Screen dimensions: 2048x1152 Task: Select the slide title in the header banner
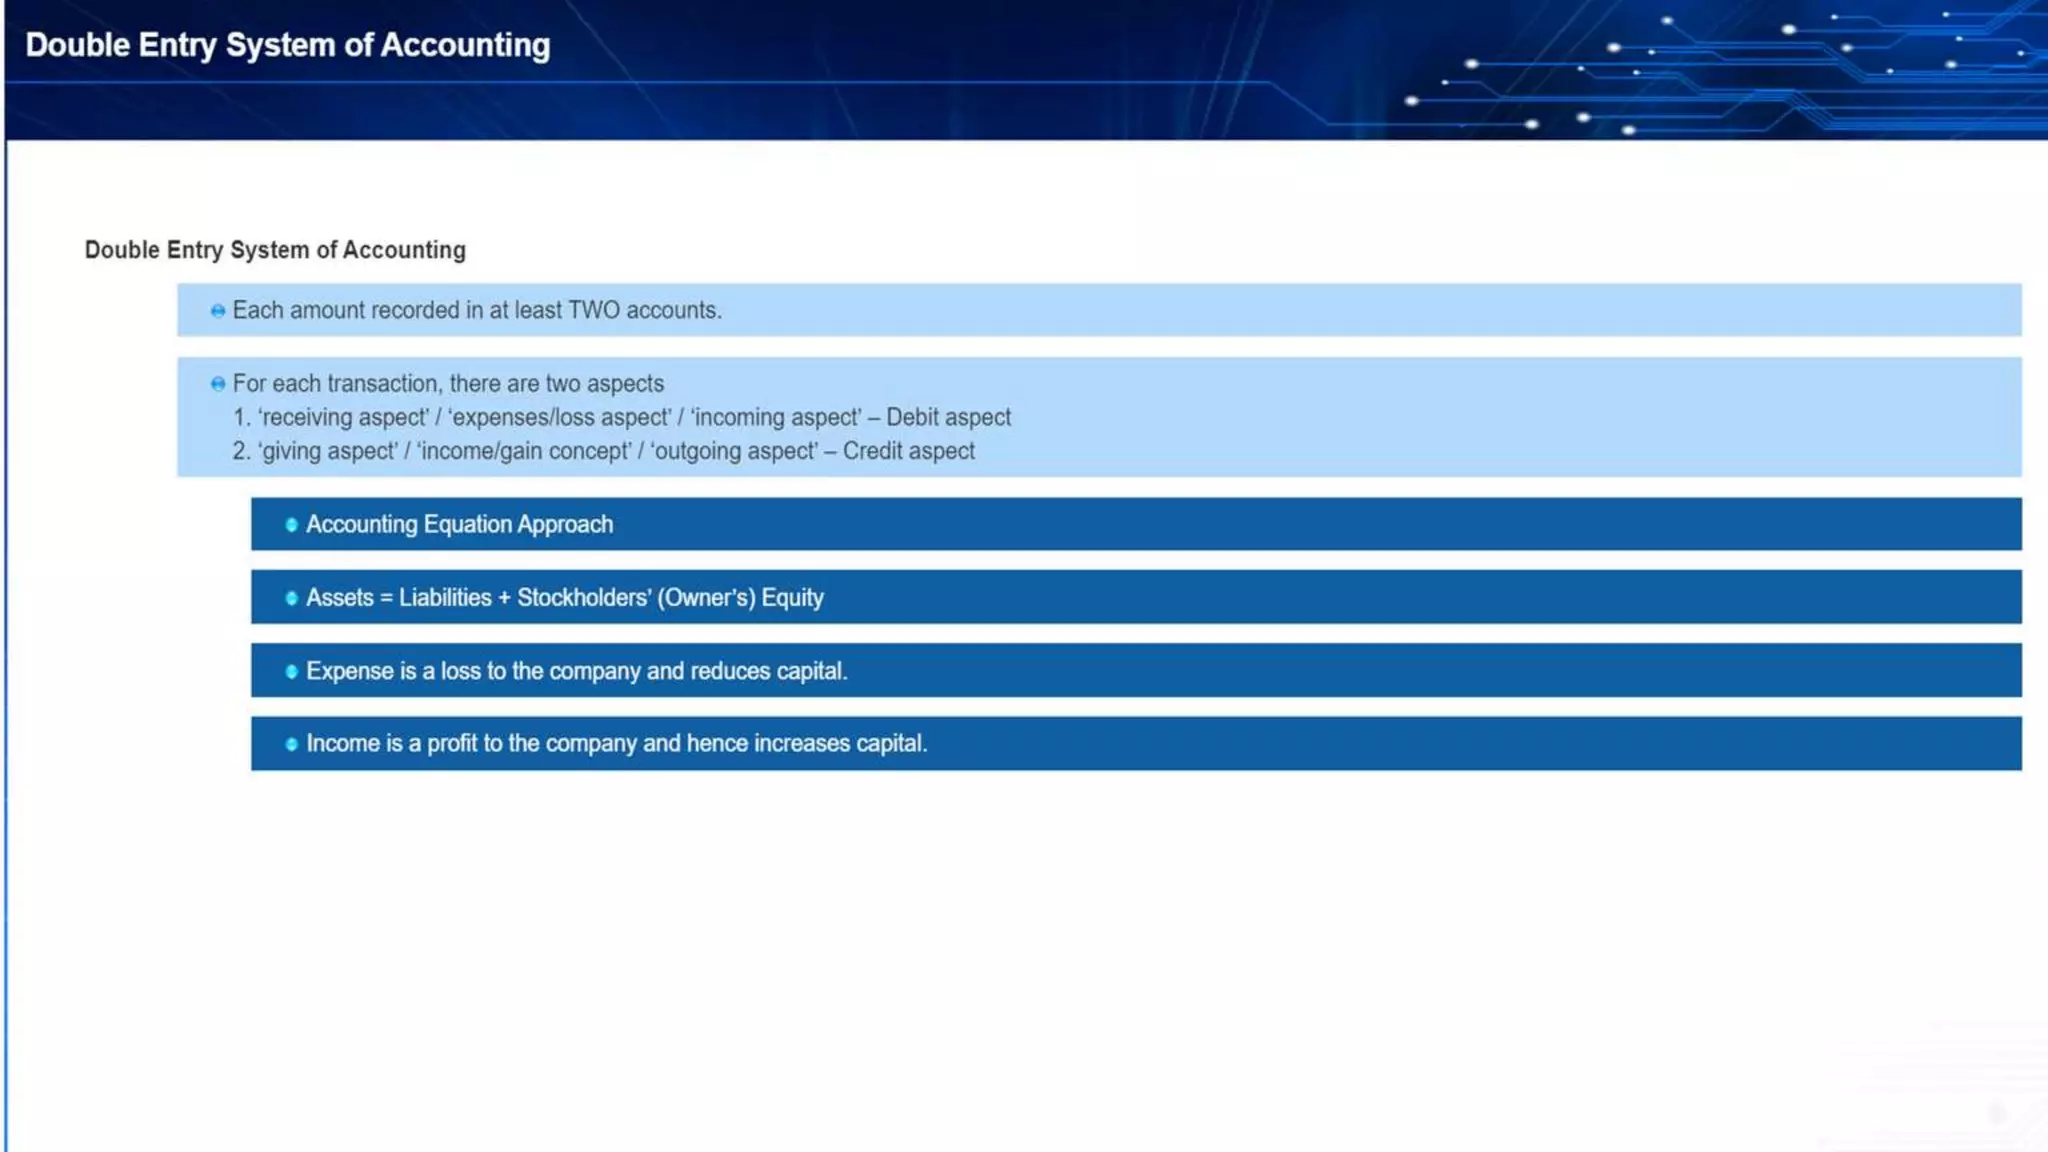click(x=288, y=45)
